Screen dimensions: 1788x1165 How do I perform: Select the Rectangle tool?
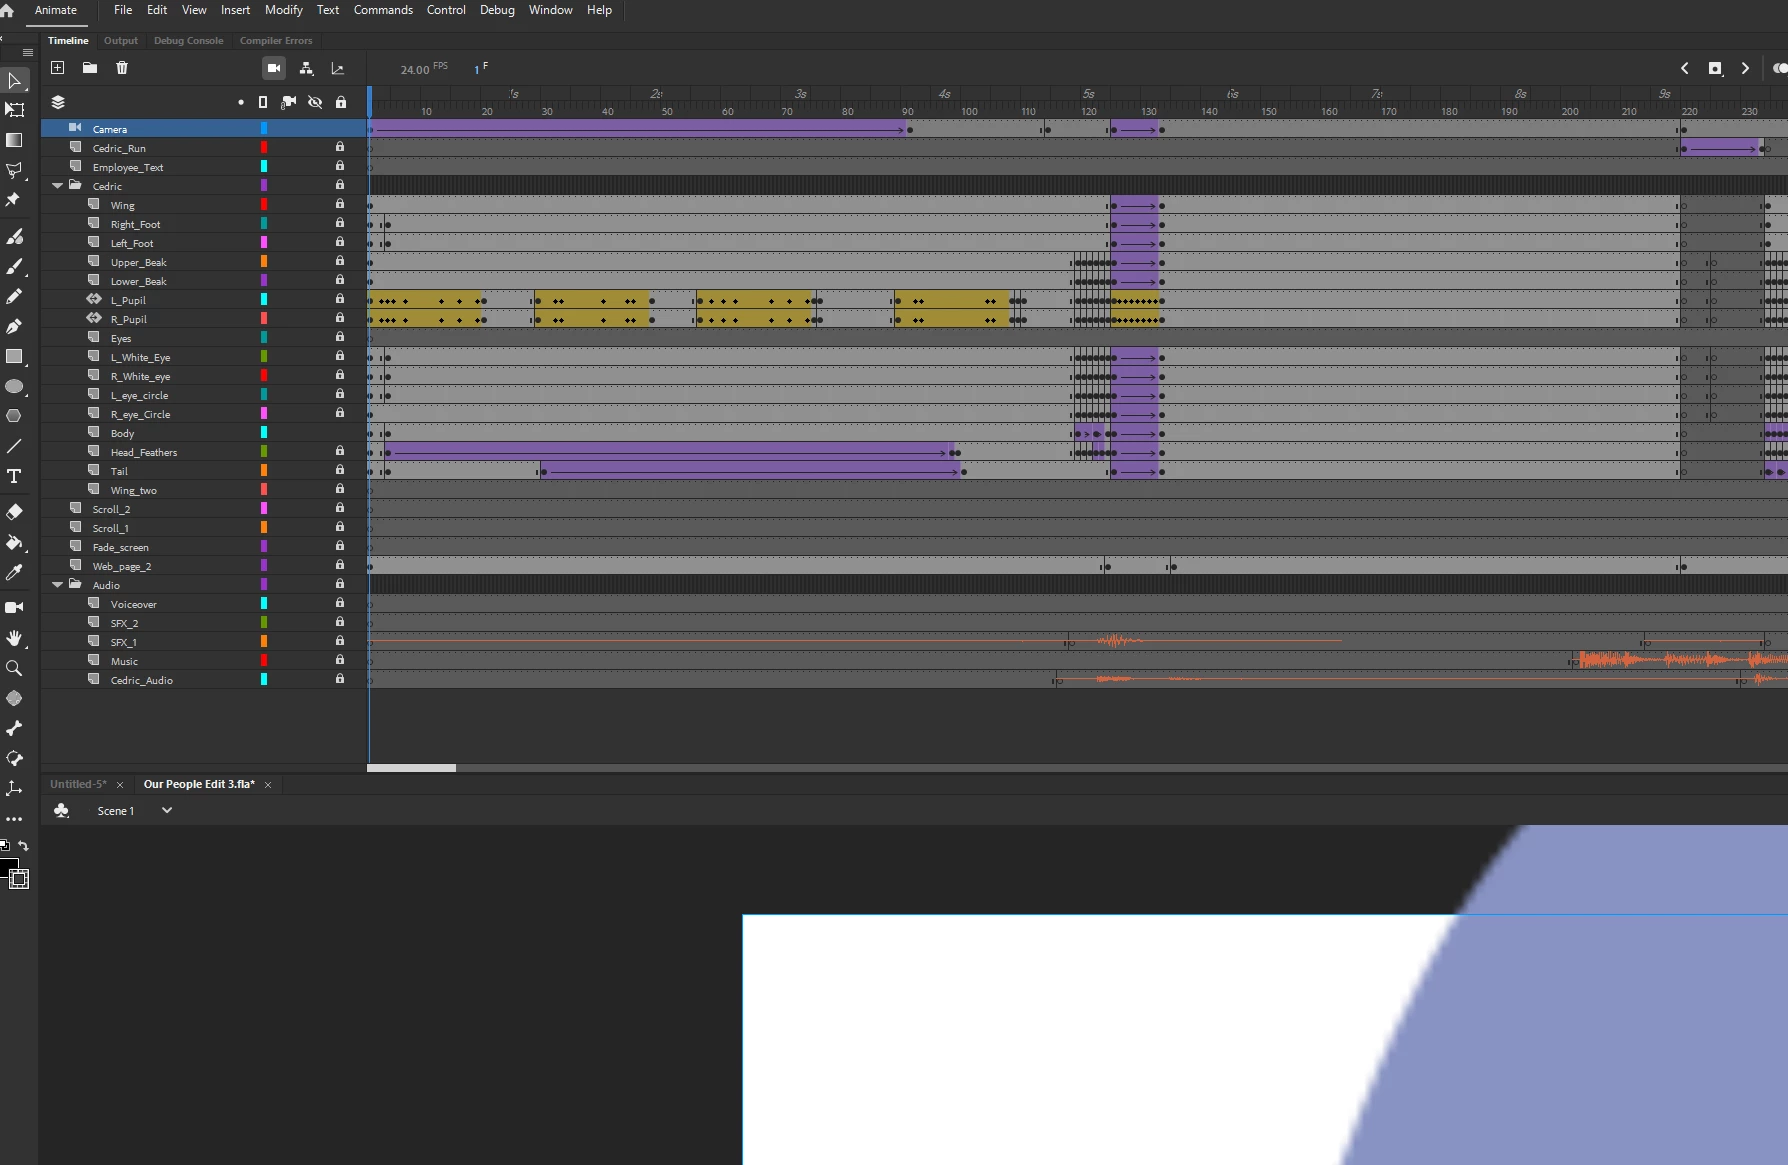coord(14,356)
